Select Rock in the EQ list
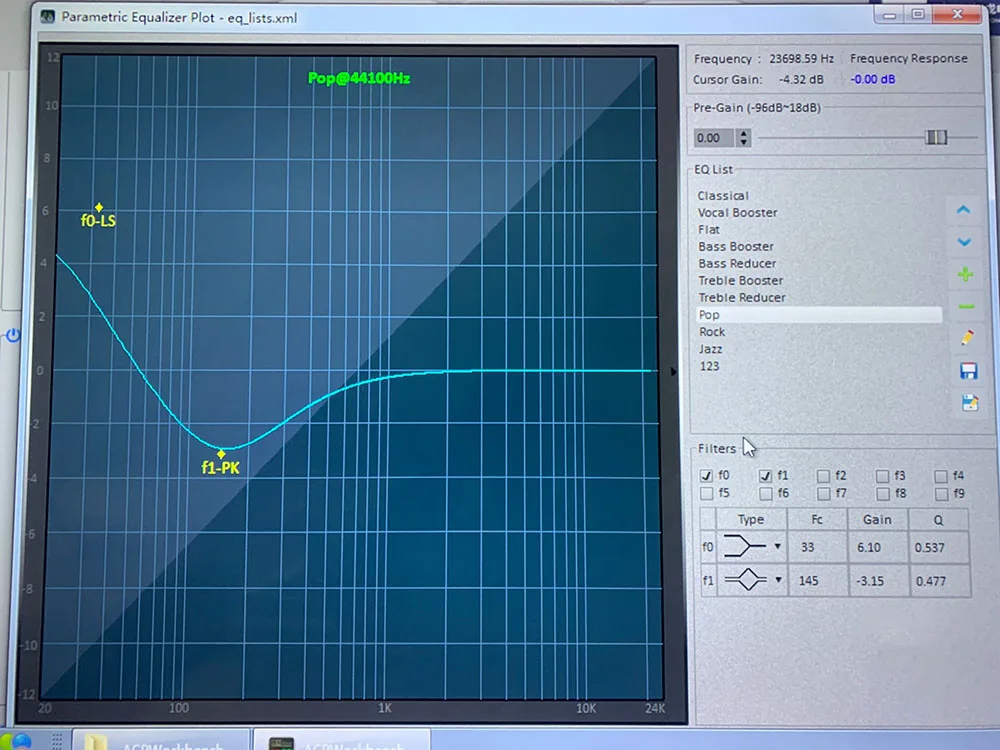Image resolution: width=1000 pixels, height=750 pixels. pos(712,332)
